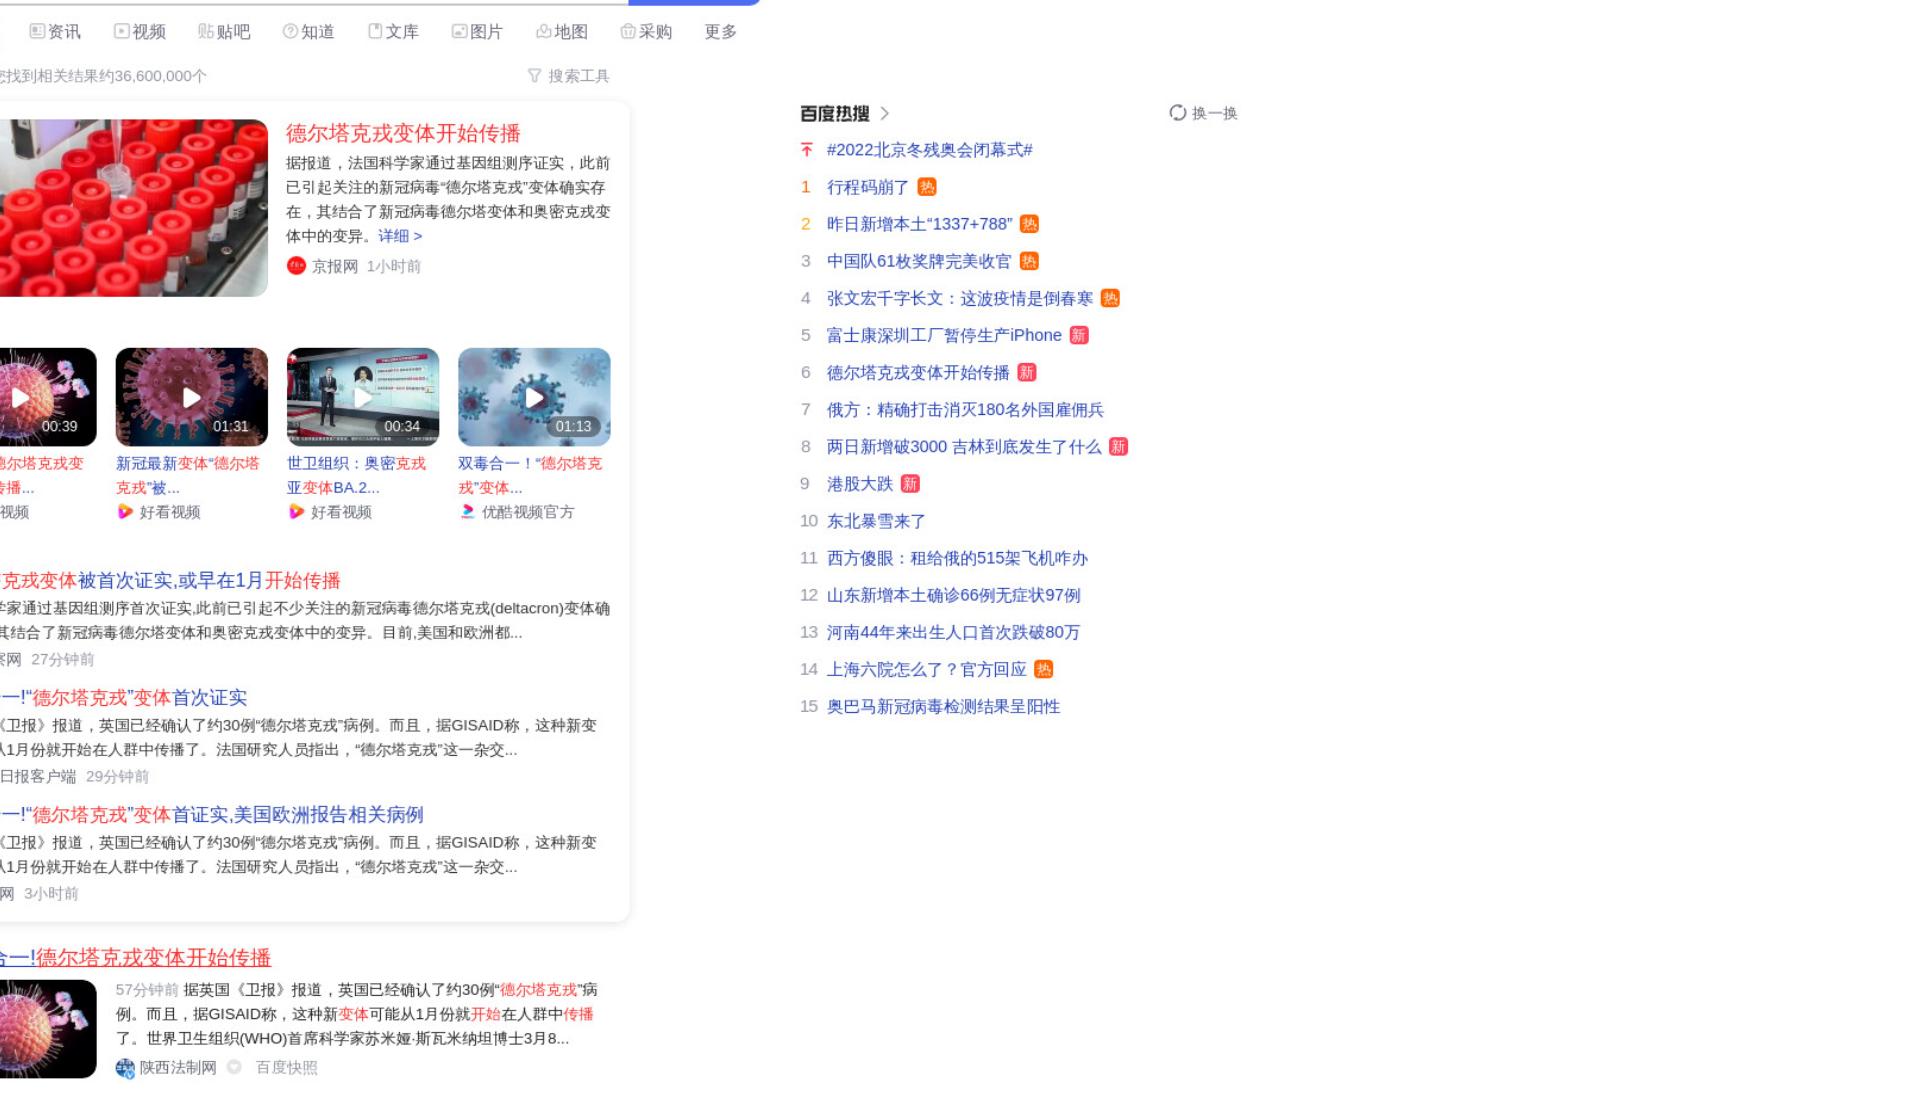Open hot search 中国队61枚奖牌完美收官
Image resolution: width=1920 pixels, height=1097 pixels.
click(x=919, y=261)
